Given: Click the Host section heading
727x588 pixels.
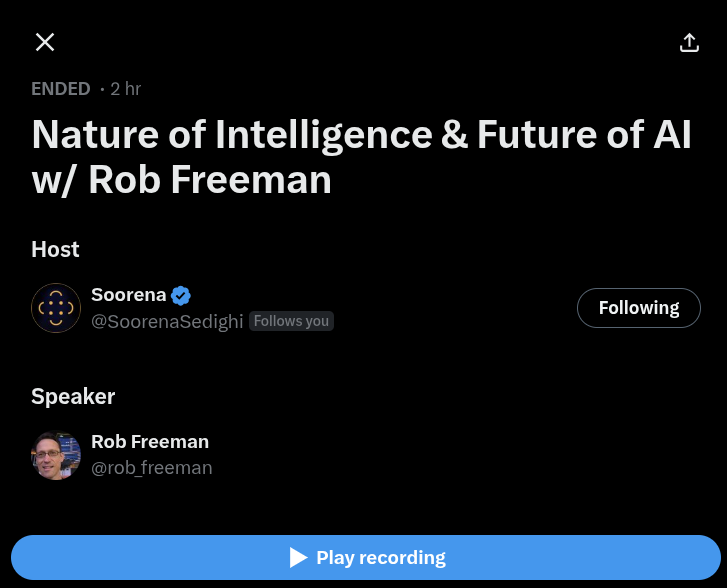Looking at the screenshot, I should [x=55, y=249].
